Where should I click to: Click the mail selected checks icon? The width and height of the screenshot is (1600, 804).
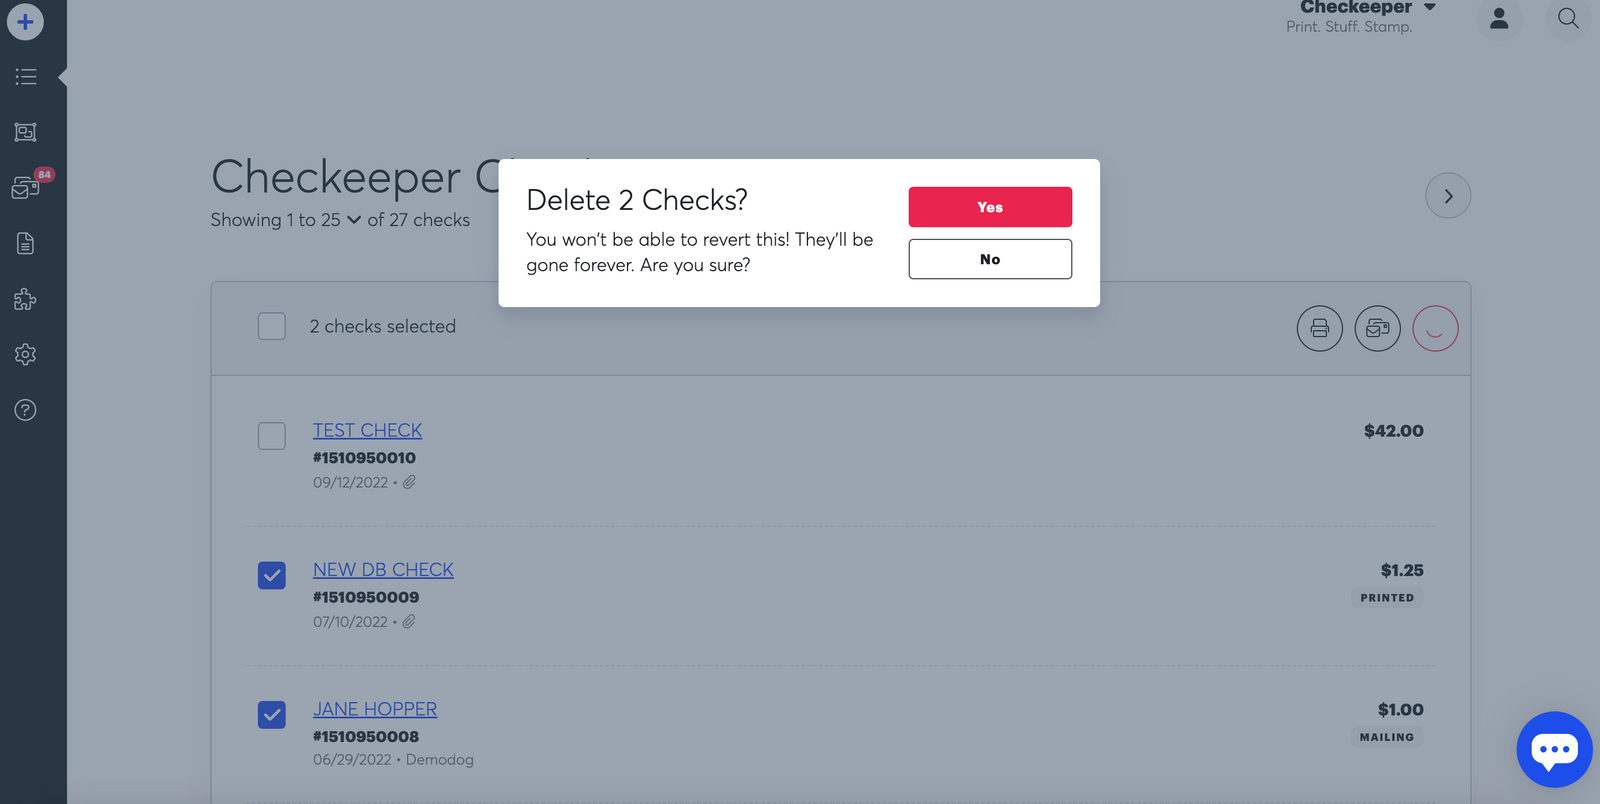point(1378,328)
